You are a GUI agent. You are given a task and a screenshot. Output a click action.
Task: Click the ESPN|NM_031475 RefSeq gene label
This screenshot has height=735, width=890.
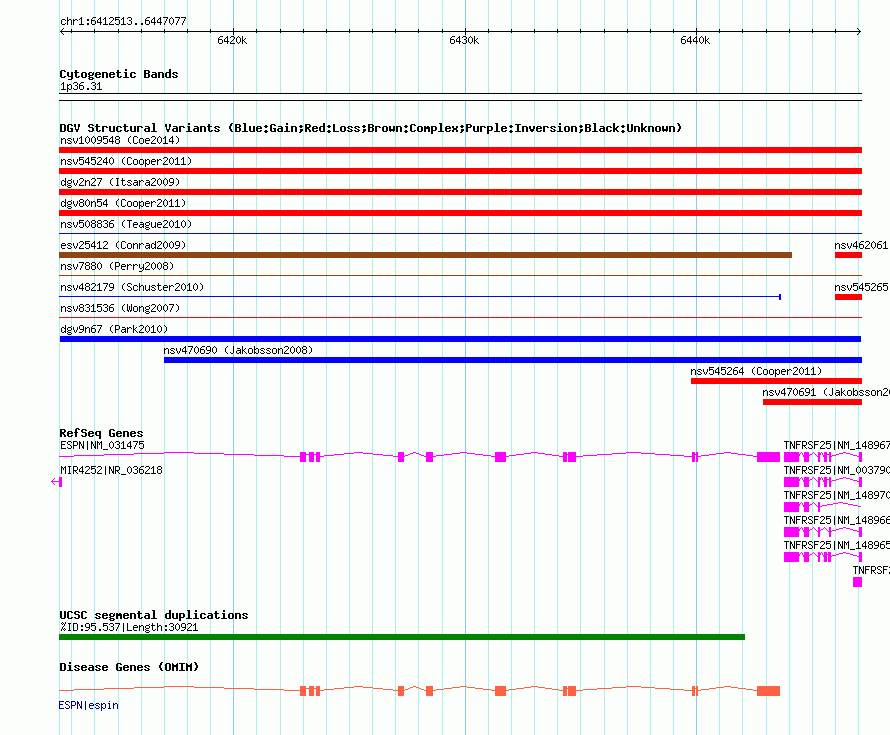[102, 445]
